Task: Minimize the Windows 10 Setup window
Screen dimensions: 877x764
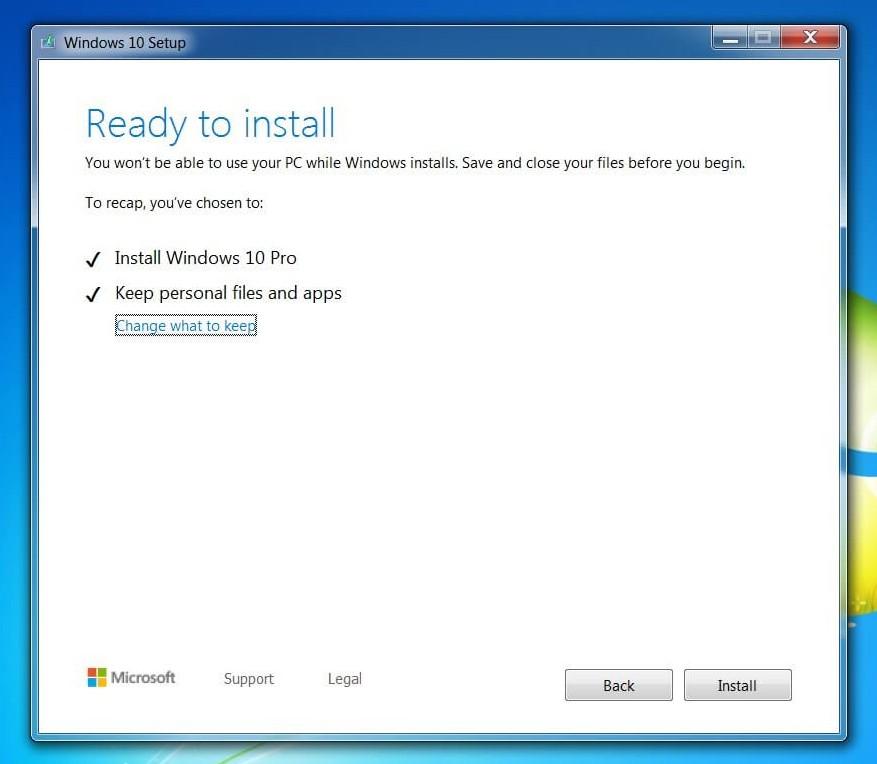Action: [x=730, y=38]
